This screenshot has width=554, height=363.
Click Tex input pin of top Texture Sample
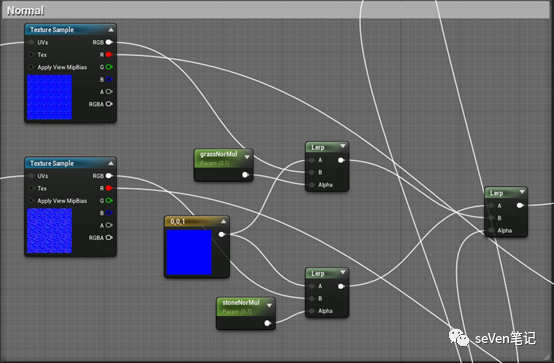[x=31, y=55]
